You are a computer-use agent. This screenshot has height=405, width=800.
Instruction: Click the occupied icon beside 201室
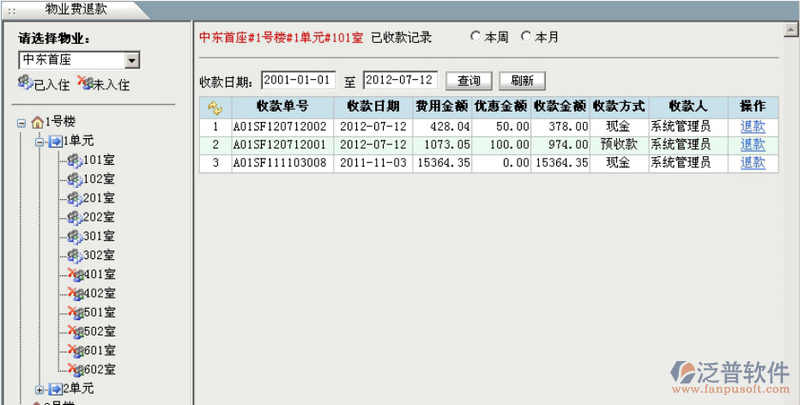tap(75, 199)
